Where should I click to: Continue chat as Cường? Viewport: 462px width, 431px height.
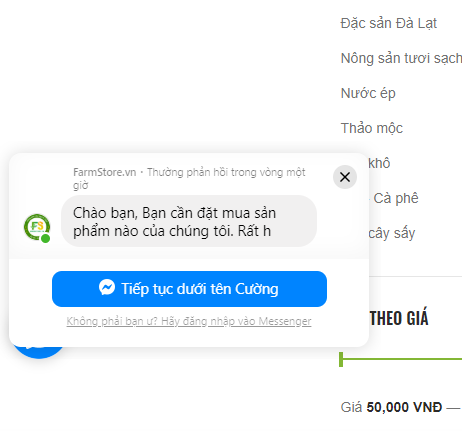click(x=189, y=289)
